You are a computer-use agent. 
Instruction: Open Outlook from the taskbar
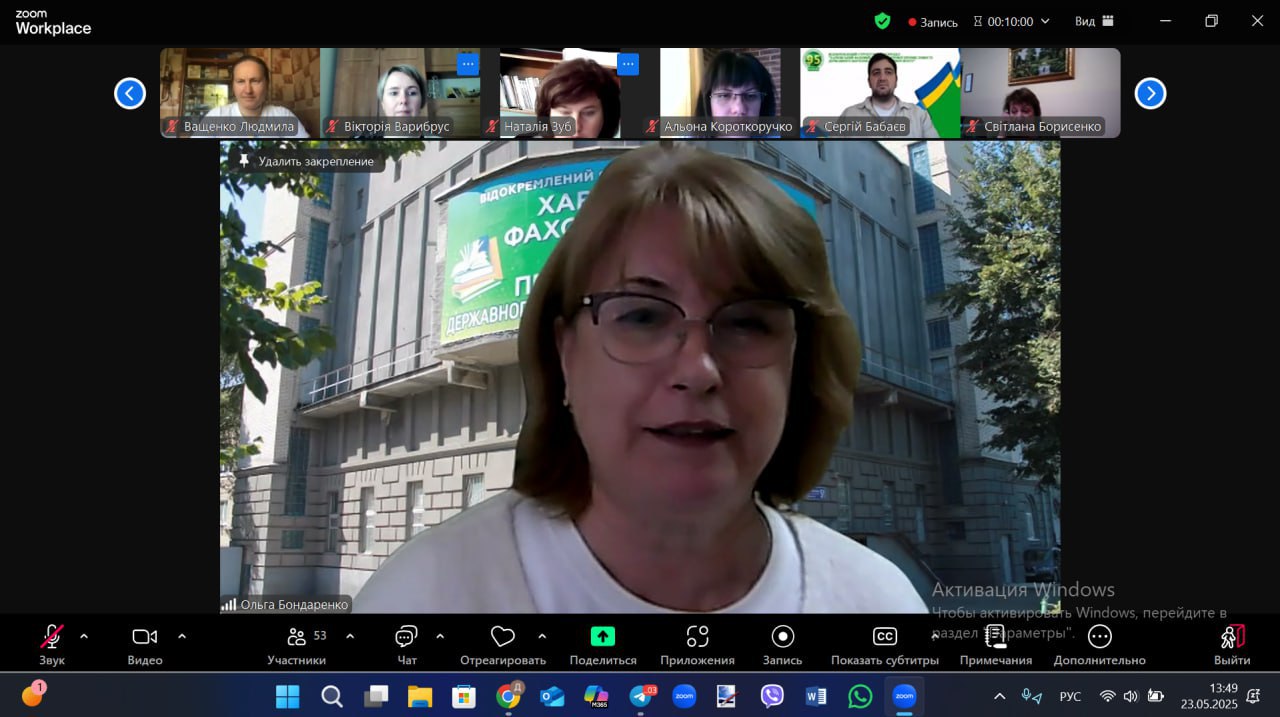point(552,696)
